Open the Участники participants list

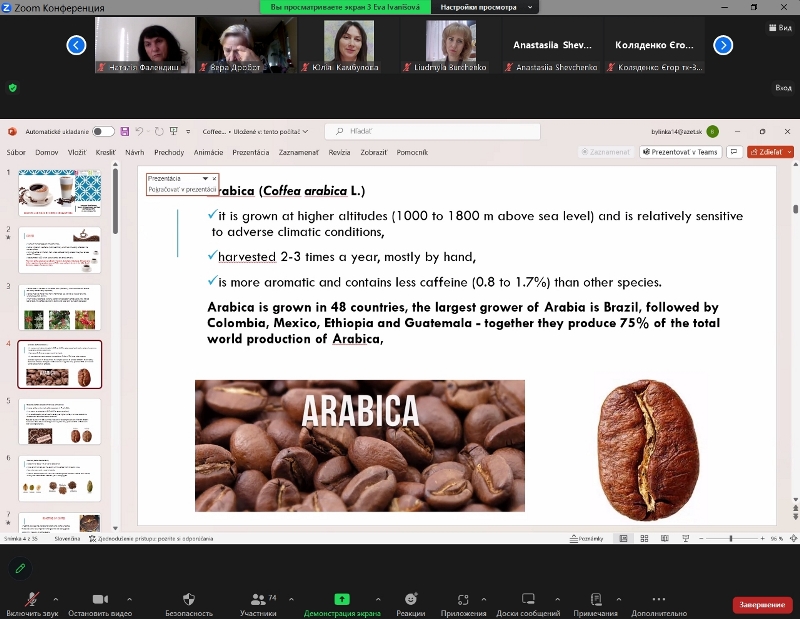(x=258, y=598)
